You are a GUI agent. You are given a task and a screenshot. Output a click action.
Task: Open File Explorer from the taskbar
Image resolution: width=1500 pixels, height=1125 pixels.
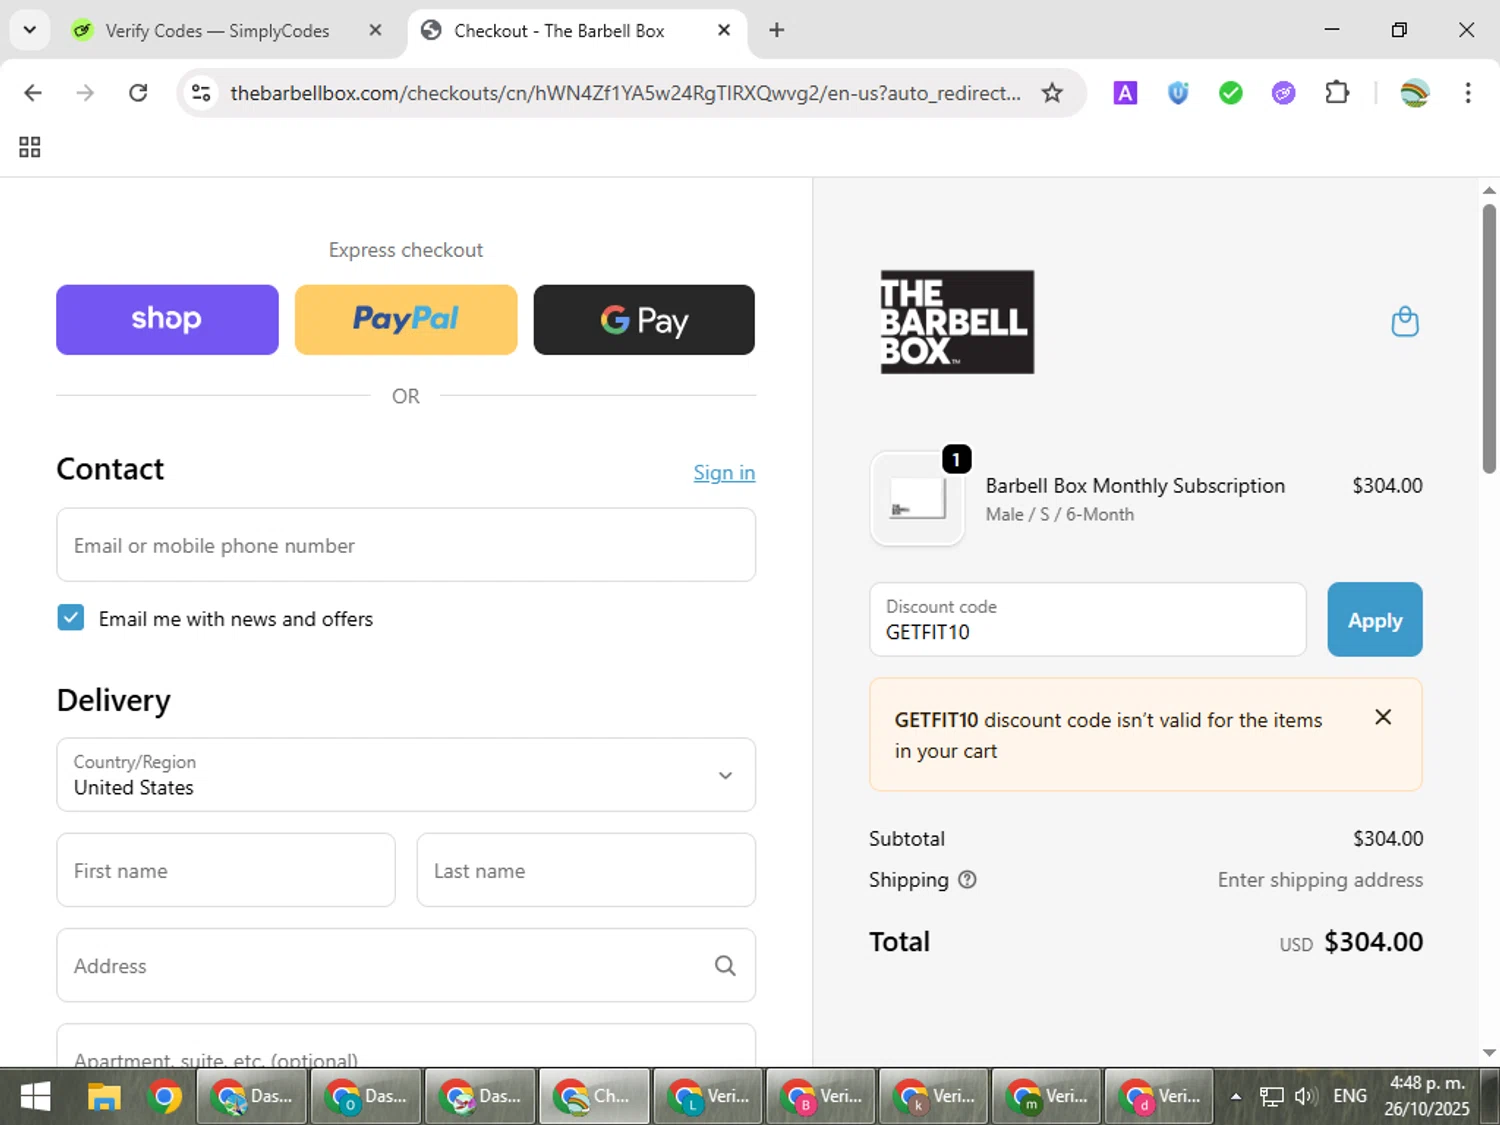pos(104,1097)
